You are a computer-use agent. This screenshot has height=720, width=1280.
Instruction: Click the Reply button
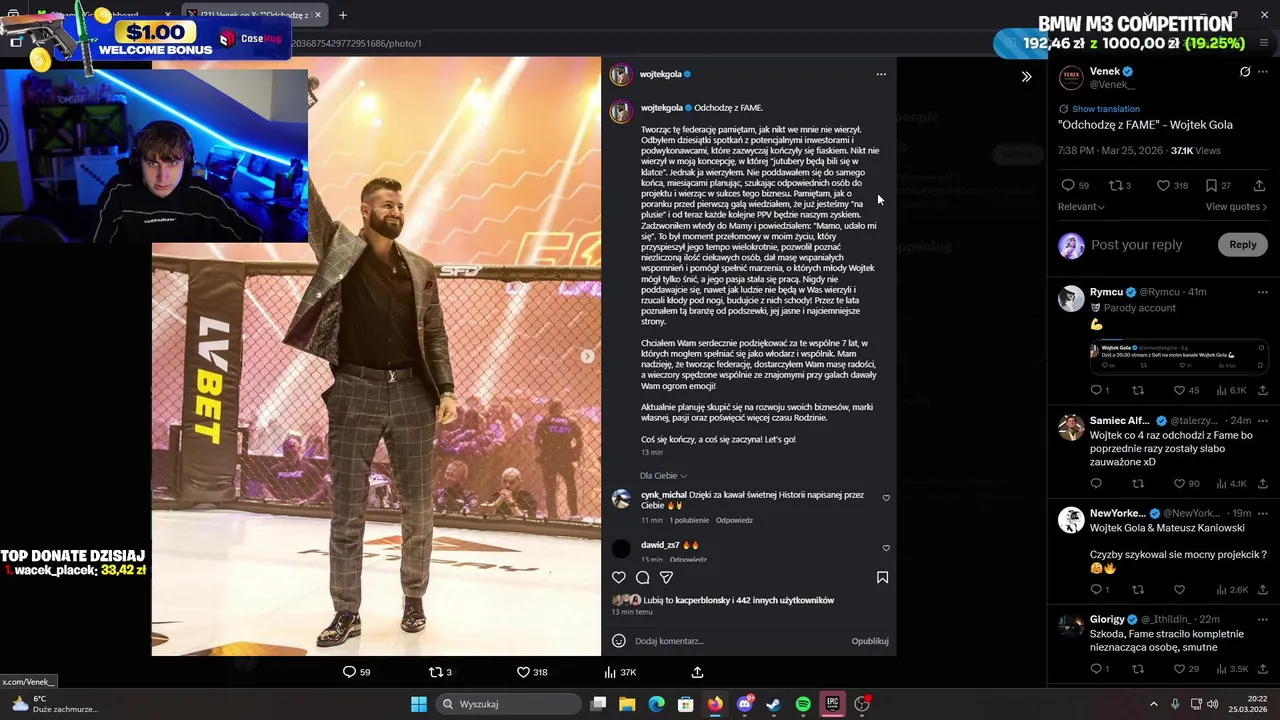1243,244
